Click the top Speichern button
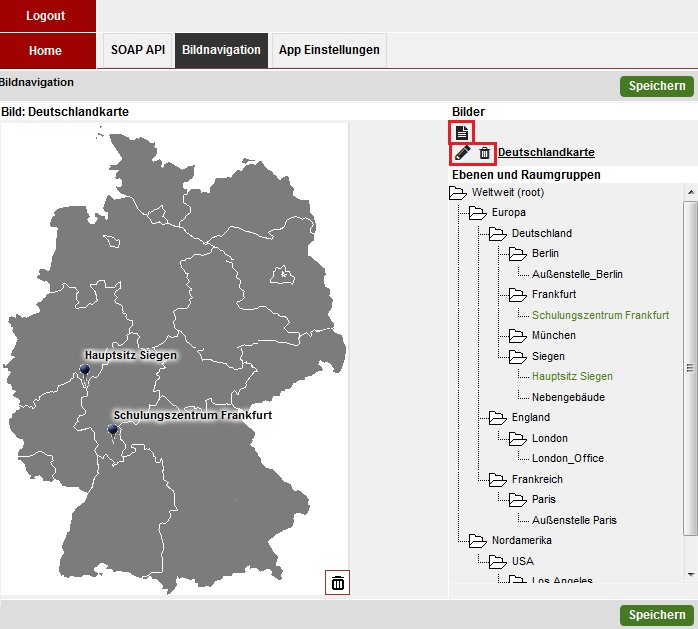Viewport: 698px width, 629px height. click(657, 86)
